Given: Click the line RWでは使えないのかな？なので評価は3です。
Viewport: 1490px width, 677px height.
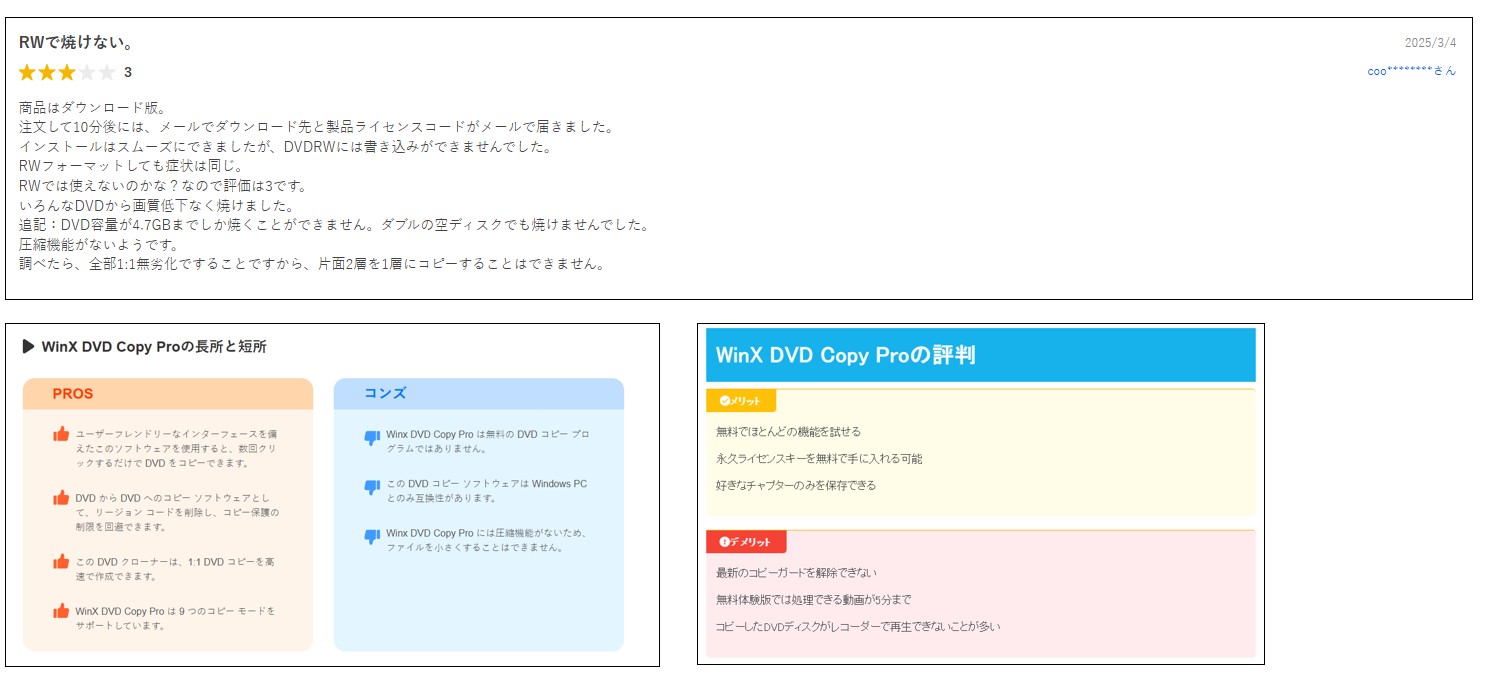Looking at the screenshot, I should [163, 186].
